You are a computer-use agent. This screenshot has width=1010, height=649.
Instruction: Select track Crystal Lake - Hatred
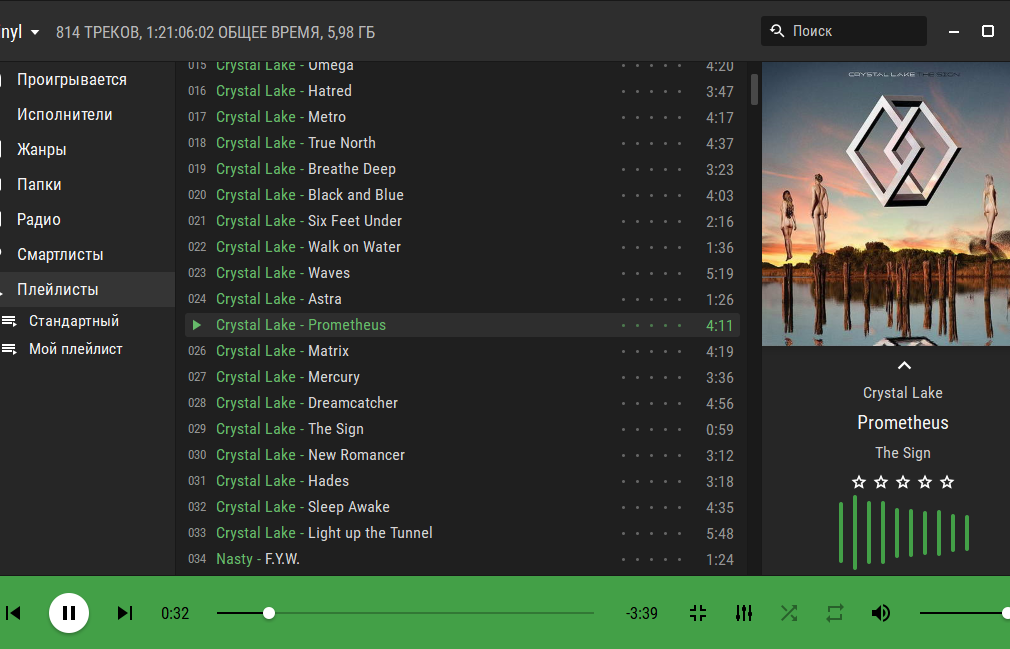point(462,91)
